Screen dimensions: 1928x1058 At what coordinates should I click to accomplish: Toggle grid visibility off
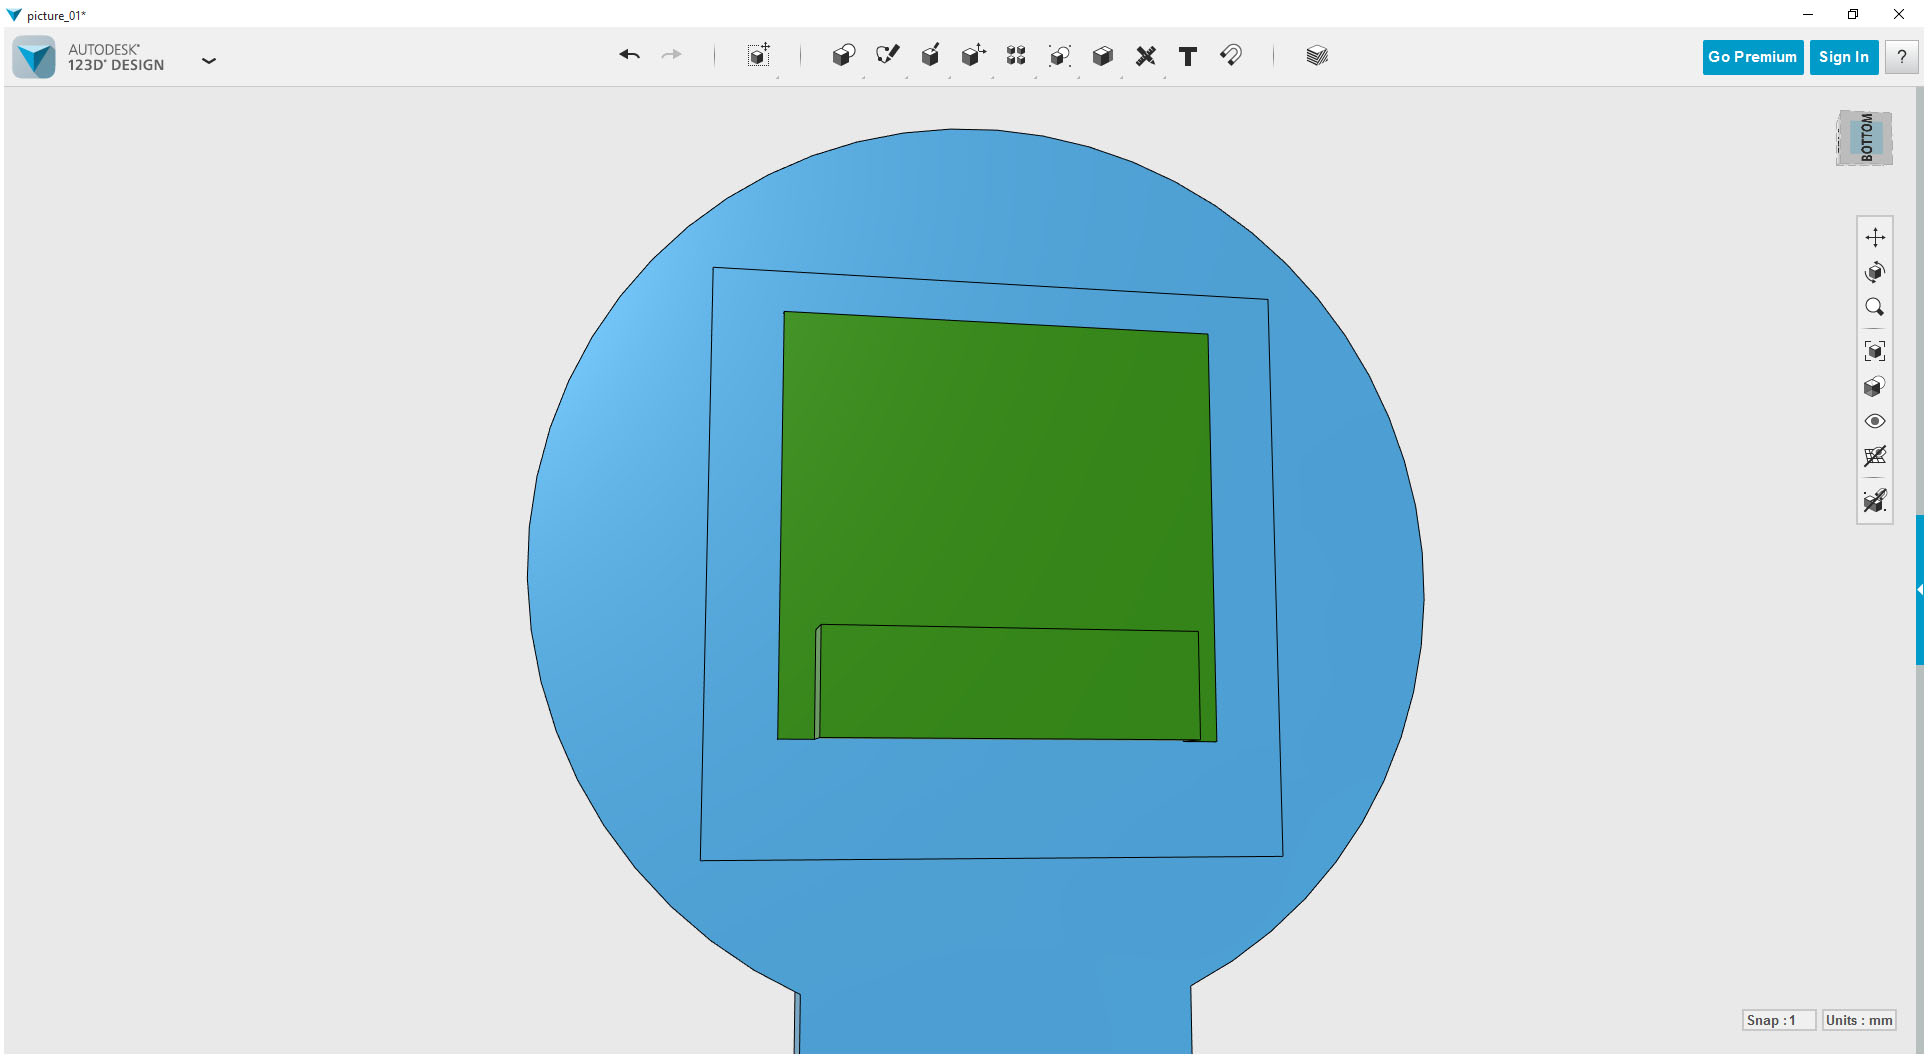(x=1875, y=456)
